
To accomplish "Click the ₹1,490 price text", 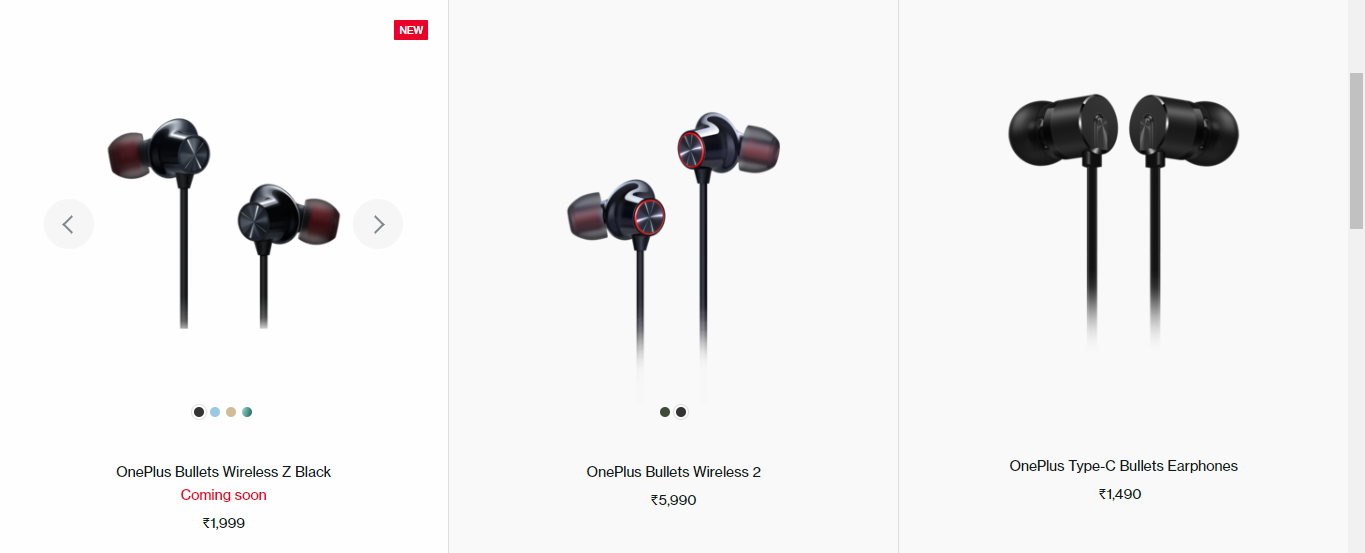I will 1119,494.
